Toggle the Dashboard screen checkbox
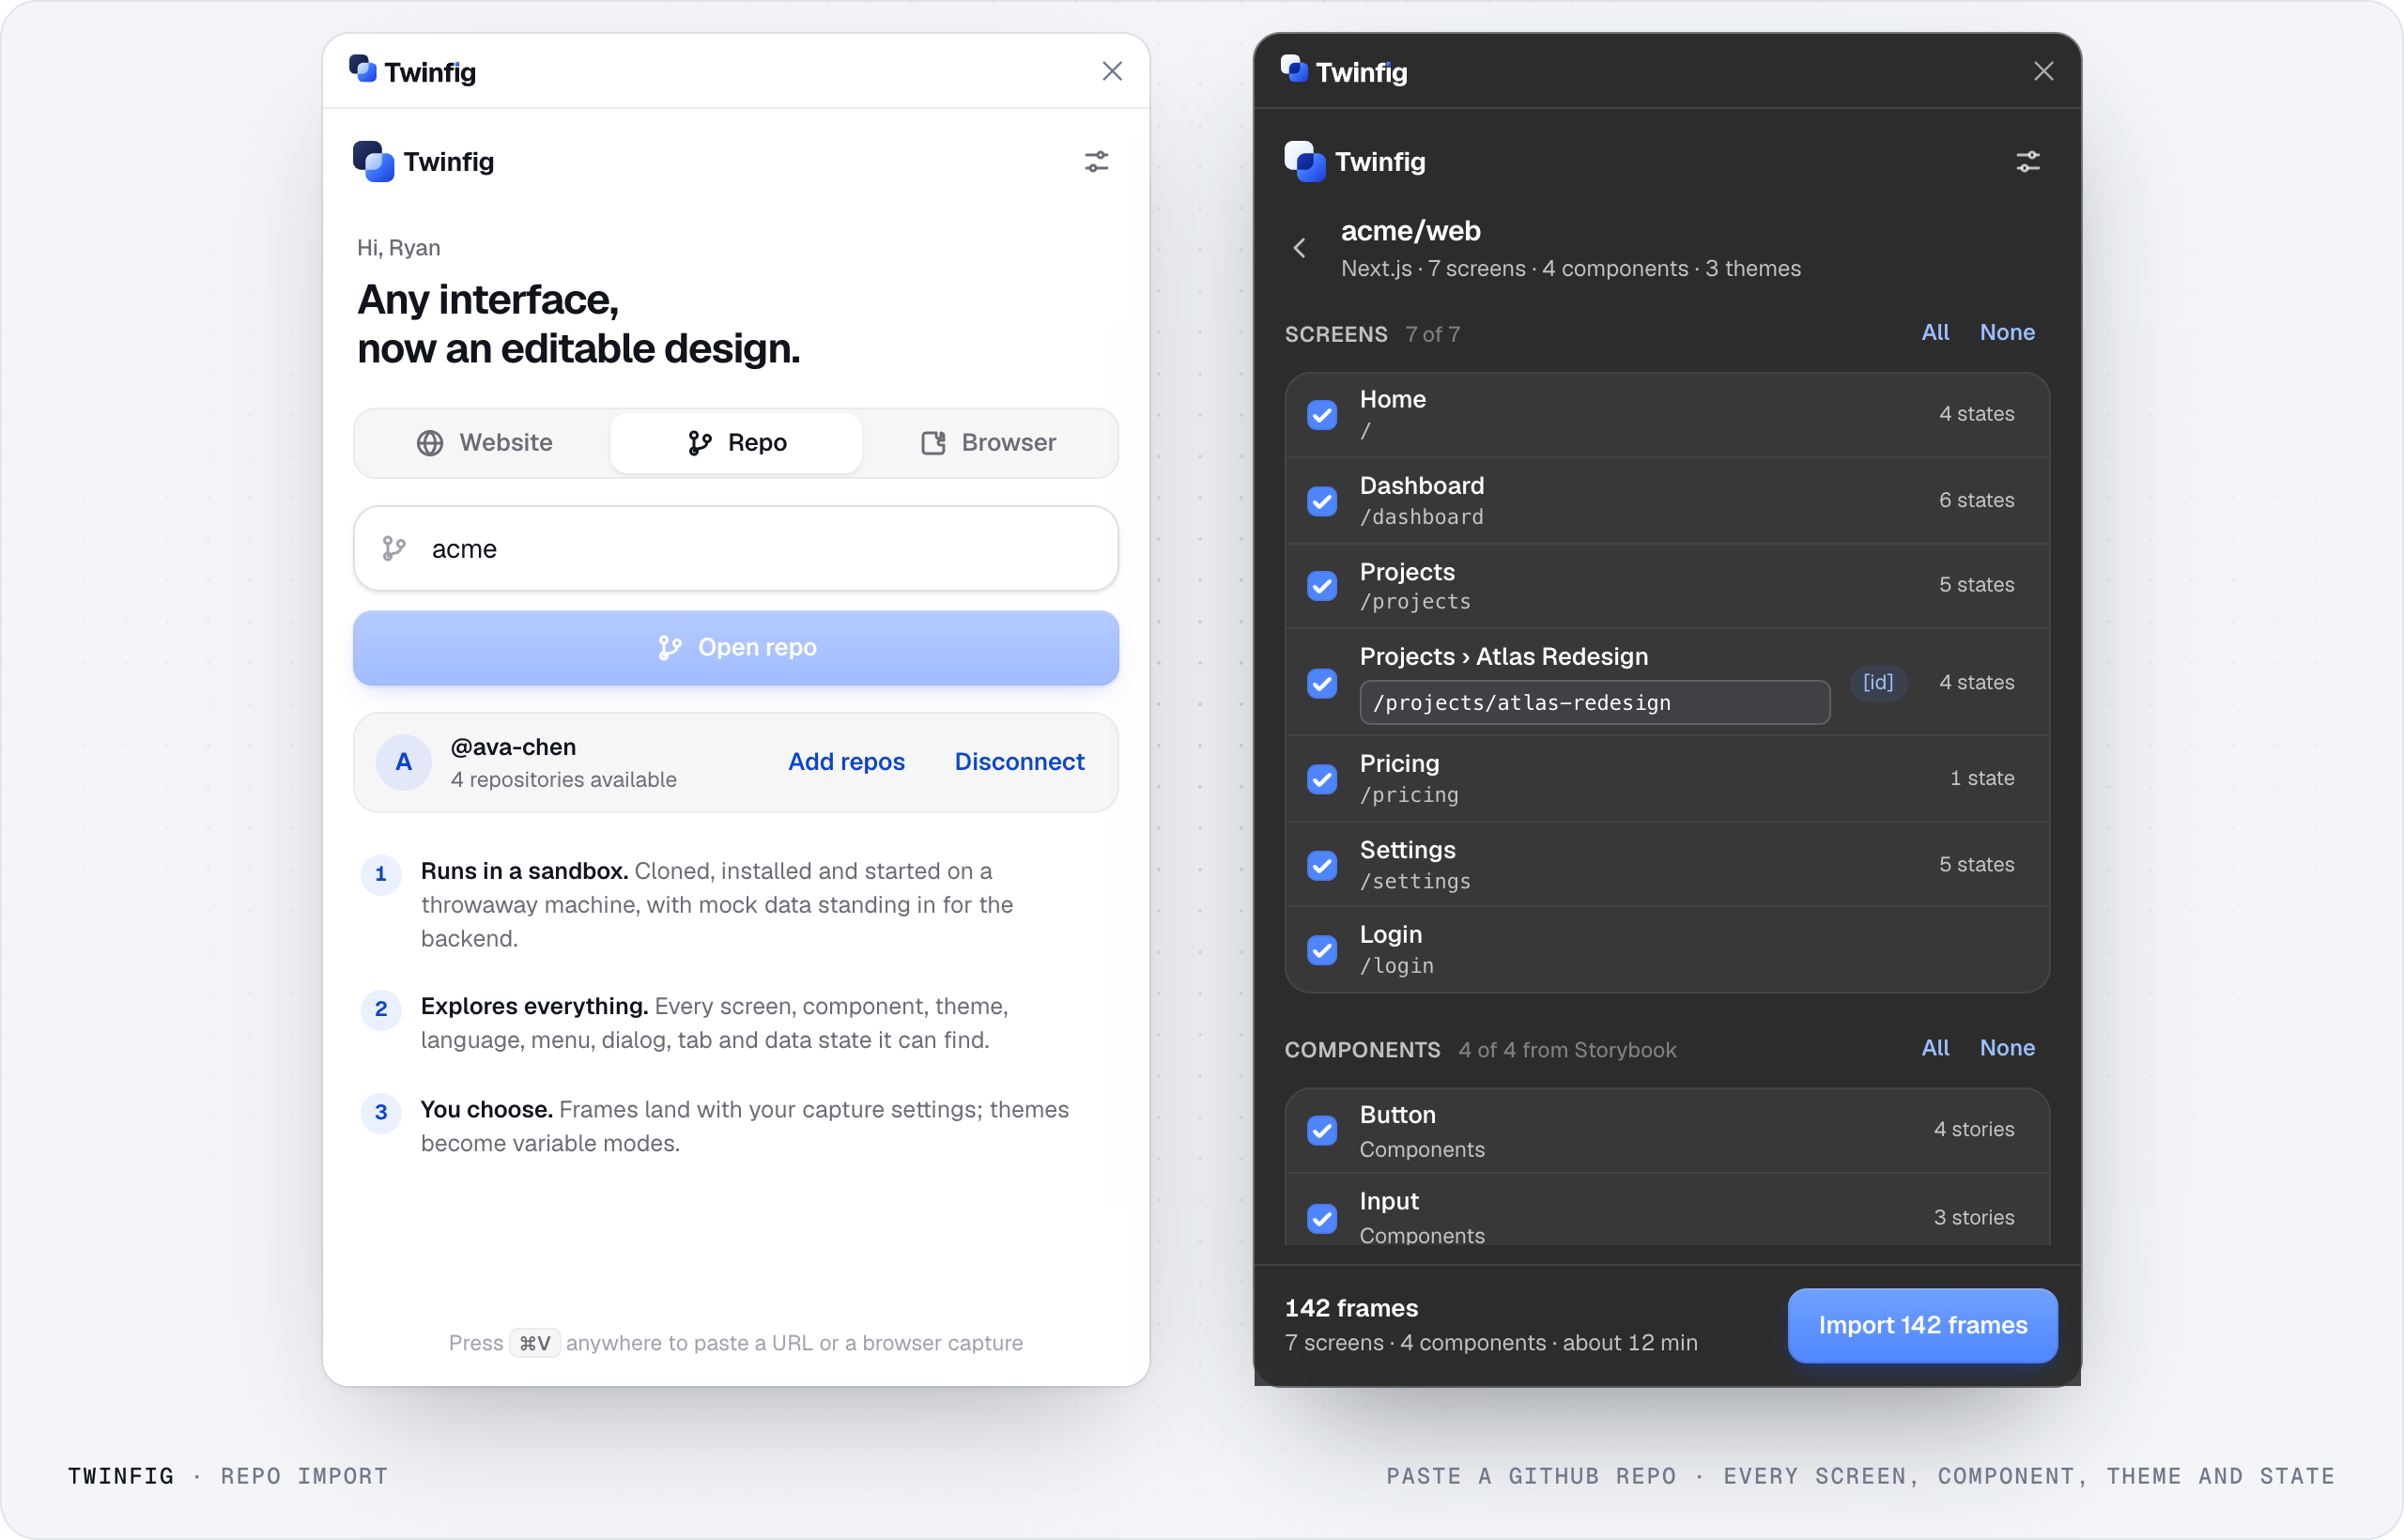The image size is (2404, 1540). 1322,501
